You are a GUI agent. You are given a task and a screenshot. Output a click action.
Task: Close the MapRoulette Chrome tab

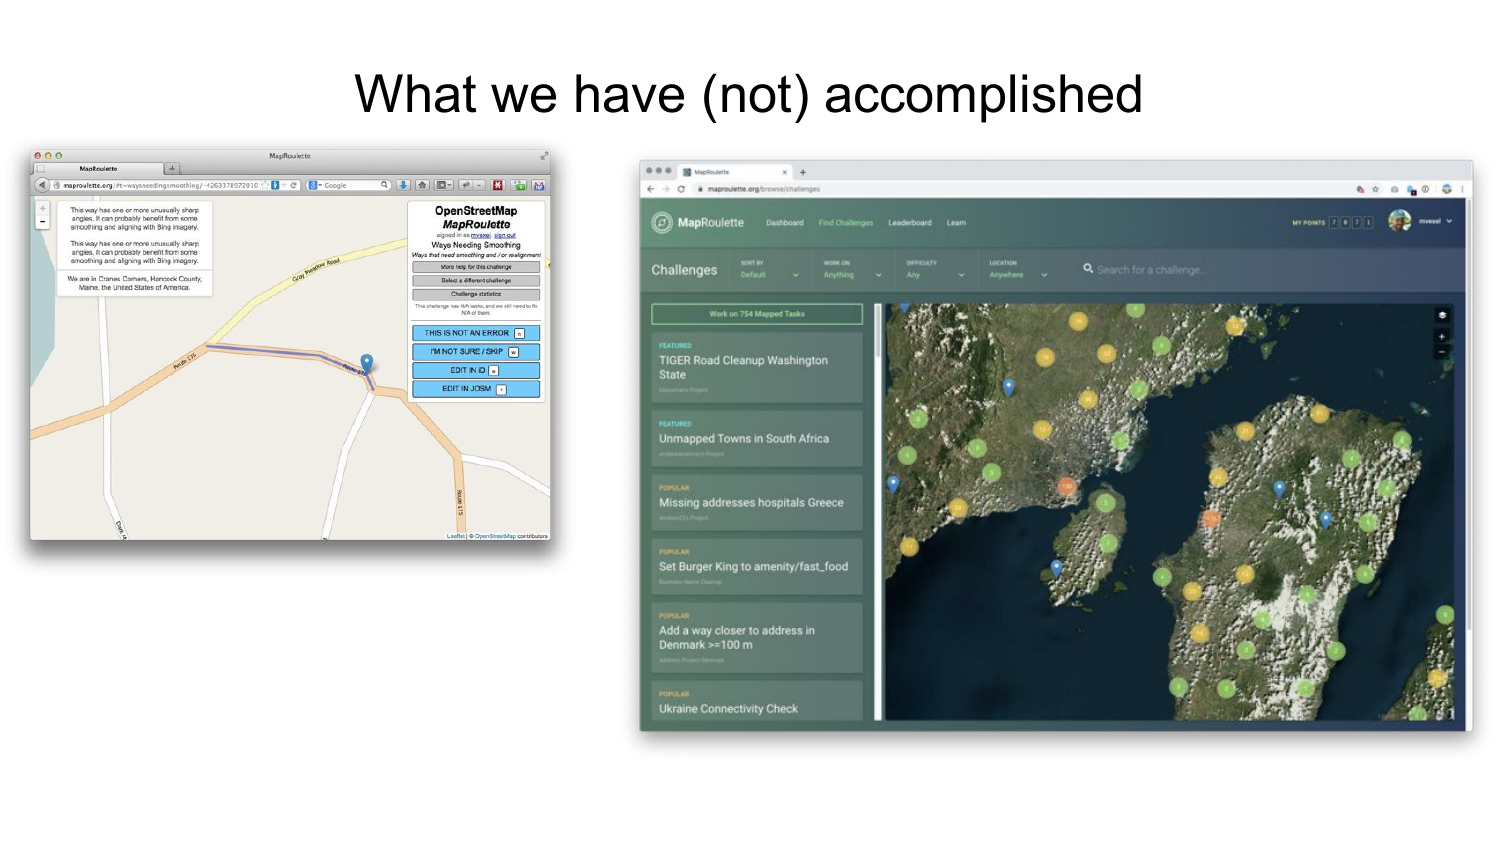[785, 172]
